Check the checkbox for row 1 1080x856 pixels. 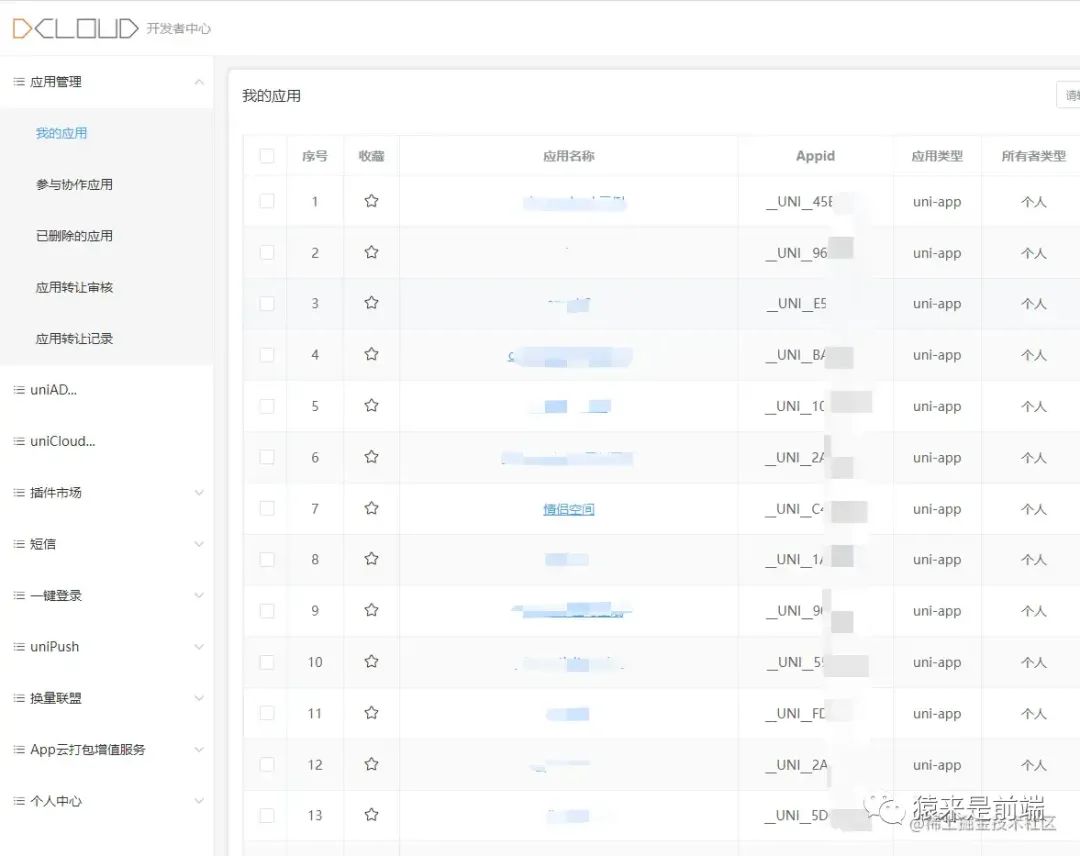[x=267, y=201]
